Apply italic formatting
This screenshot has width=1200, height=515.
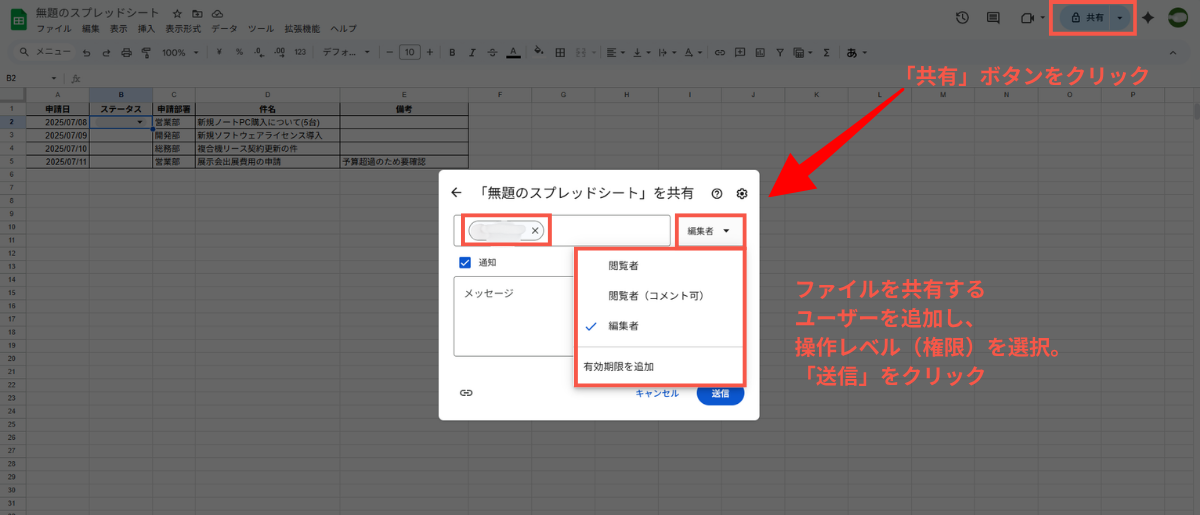[x=472, y=52]
